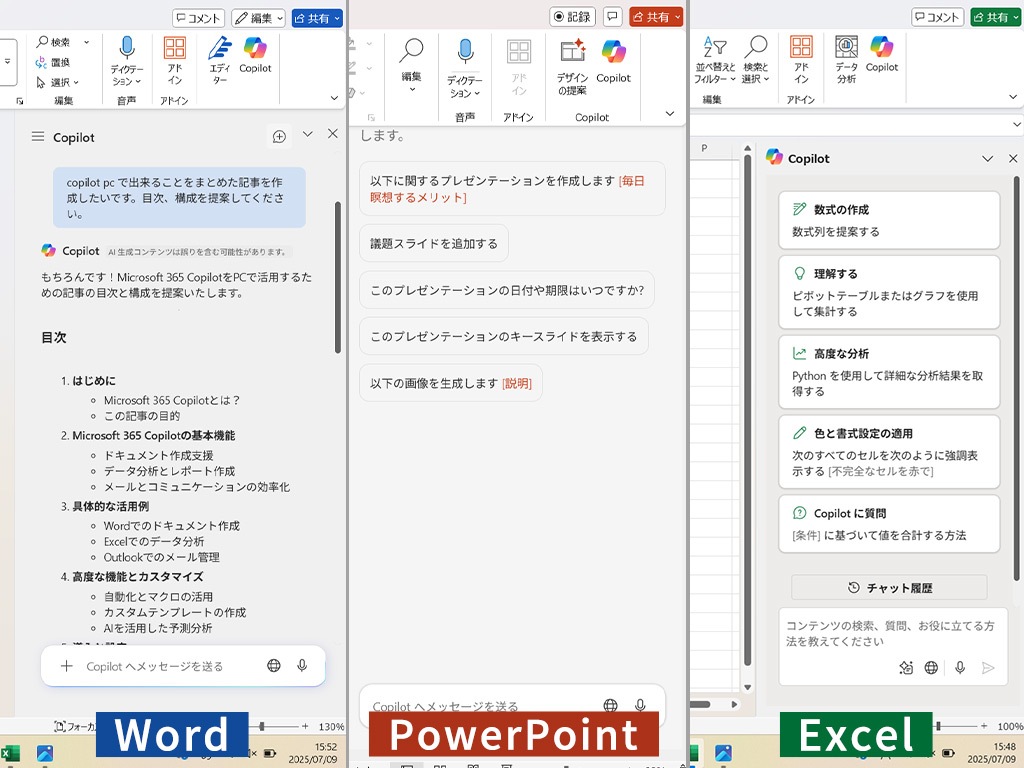The image size is (1024, 768).
Task: Click Find & Select (検索と選択) in Excel
Action: 756,59
